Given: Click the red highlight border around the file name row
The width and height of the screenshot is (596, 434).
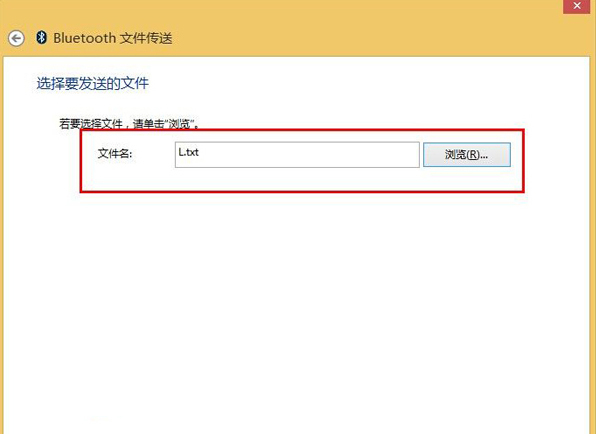Looking at the screenshot, I should 302,192.
